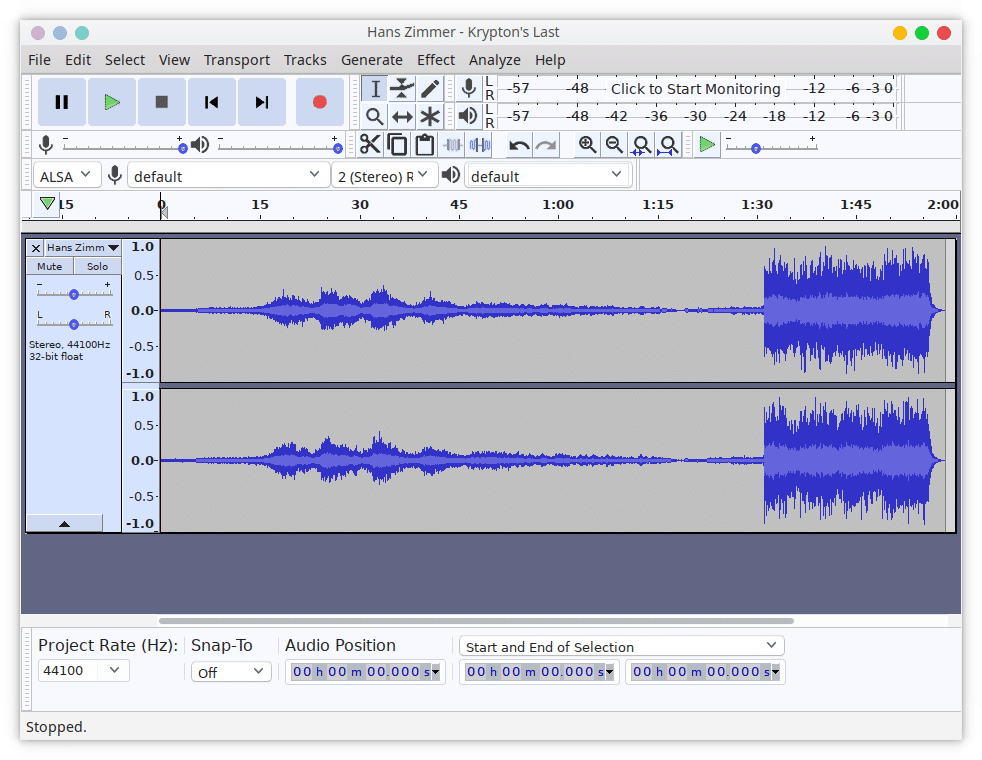982x760 pixels.
Task: Skip to end of track
Action: [262, 102]
